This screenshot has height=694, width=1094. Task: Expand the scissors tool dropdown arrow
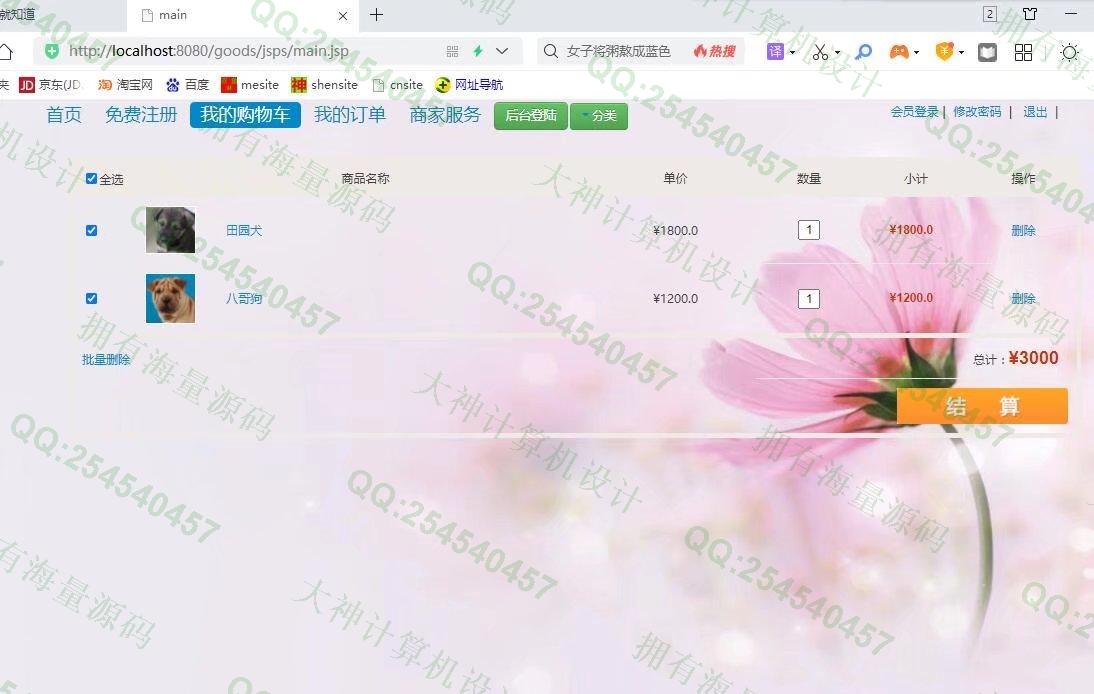[x=837, y=52]
